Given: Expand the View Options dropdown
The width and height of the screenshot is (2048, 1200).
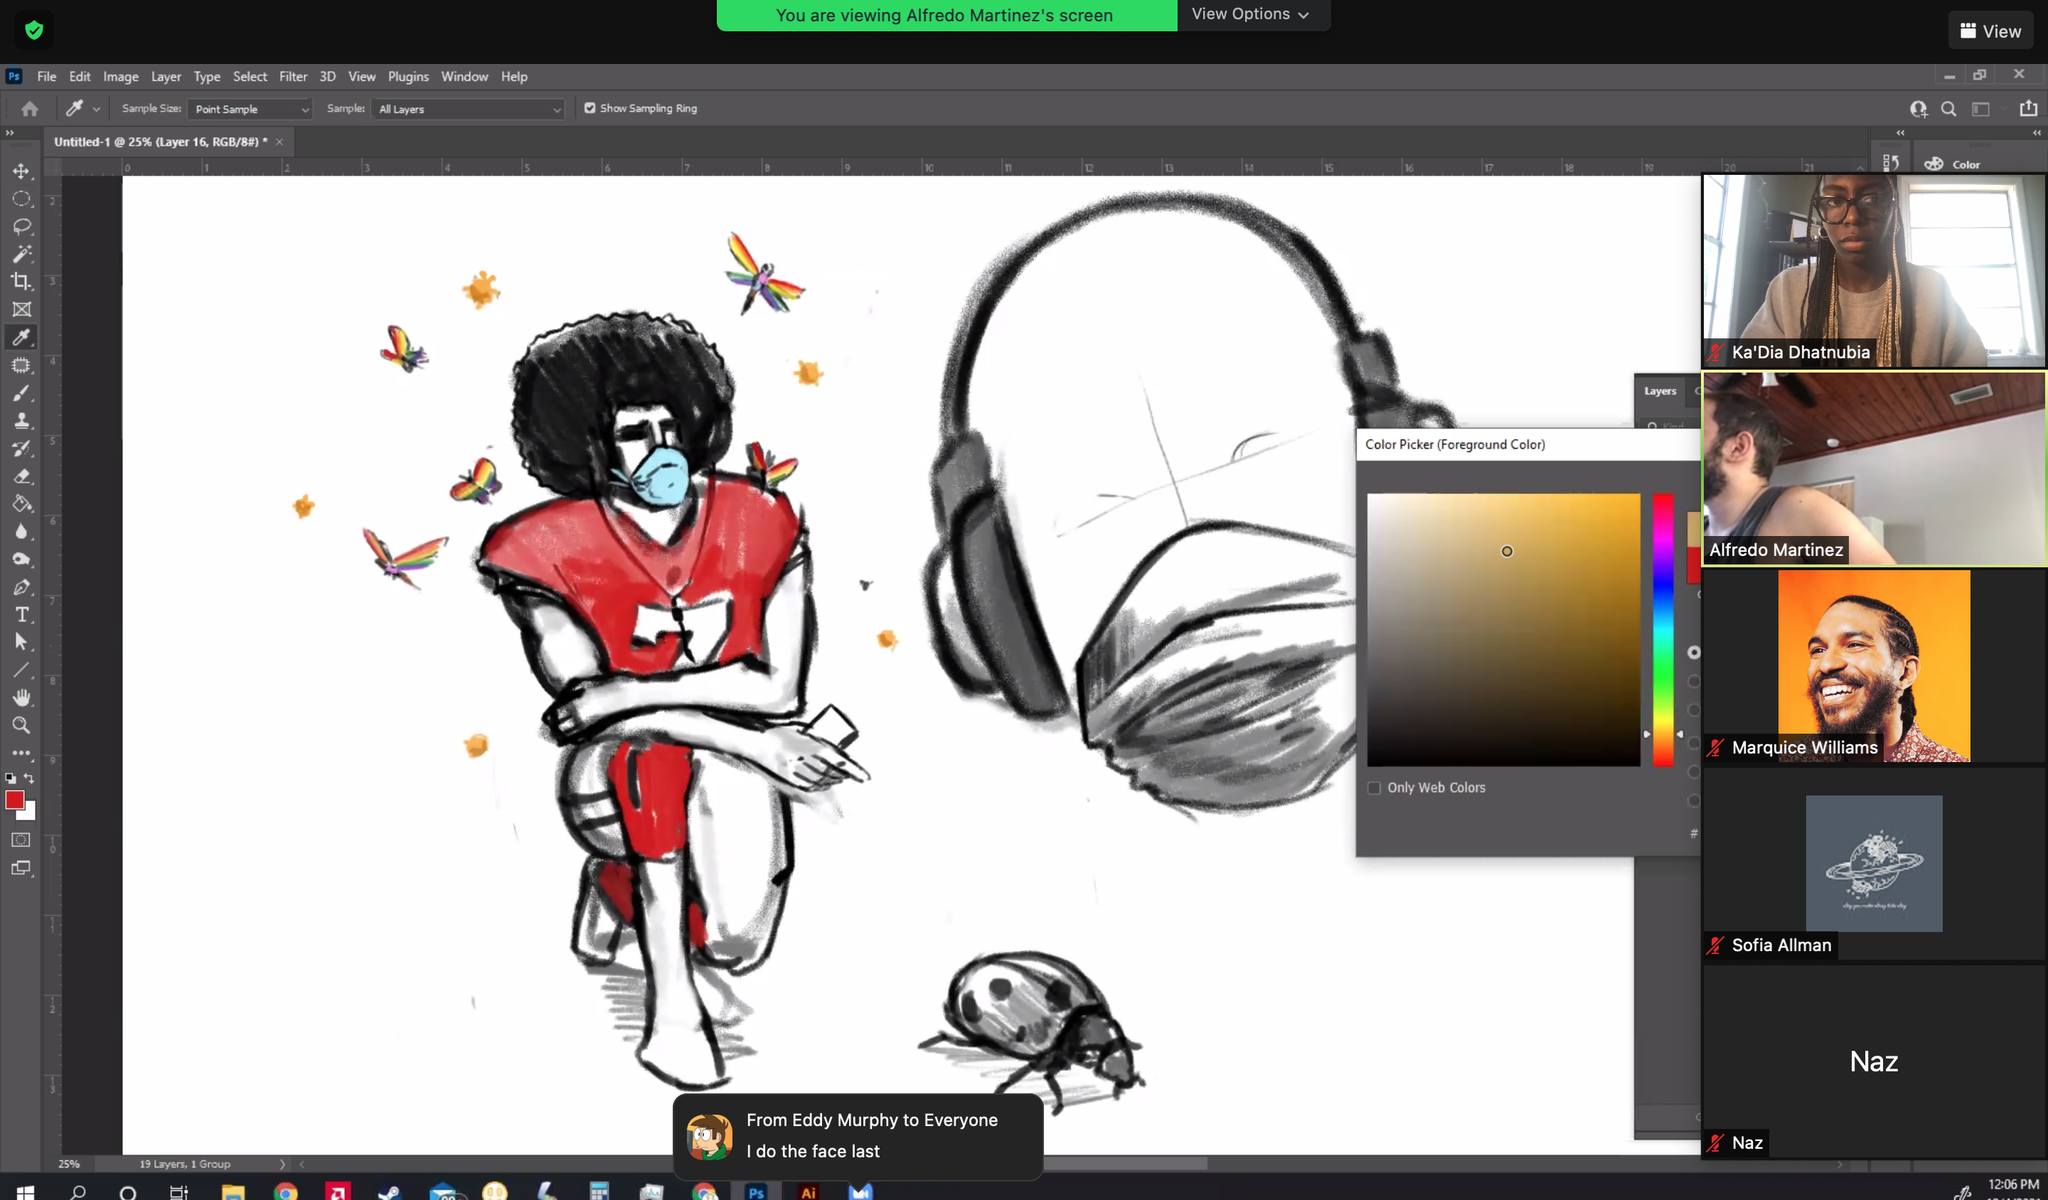Looking at the screenshot, I should tap(1253, 14).
